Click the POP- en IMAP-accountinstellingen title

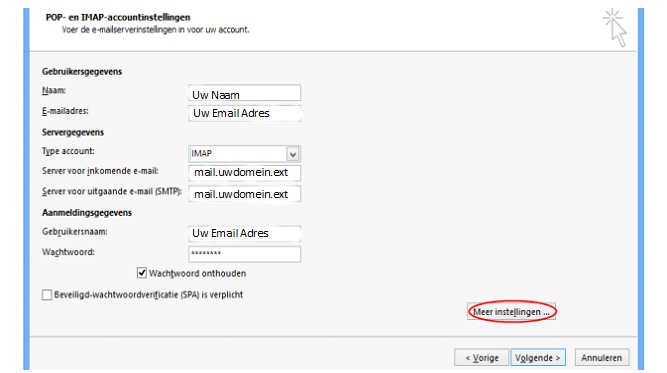pyautogui.click(x=118, y=17)
